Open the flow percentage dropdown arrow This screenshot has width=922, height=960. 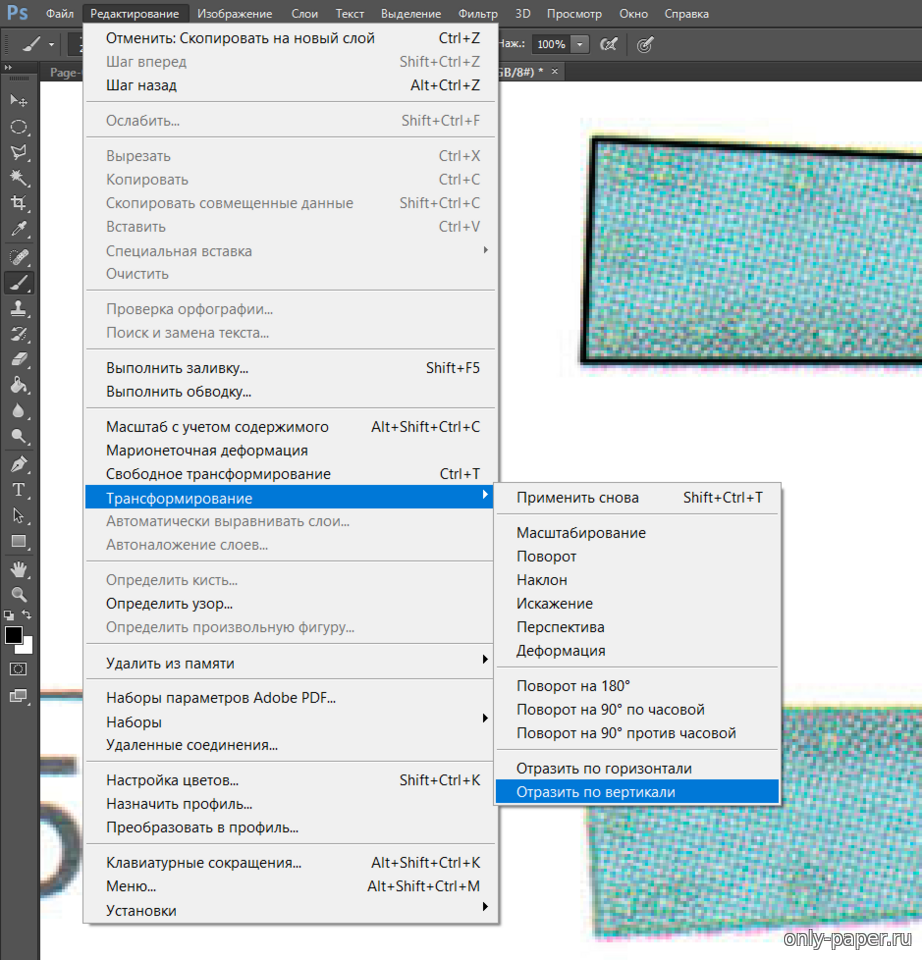click(581, 45)
